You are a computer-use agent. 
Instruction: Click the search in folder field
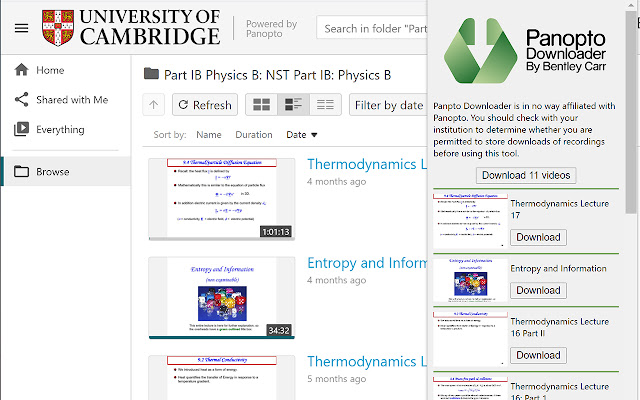pos(370,28)
